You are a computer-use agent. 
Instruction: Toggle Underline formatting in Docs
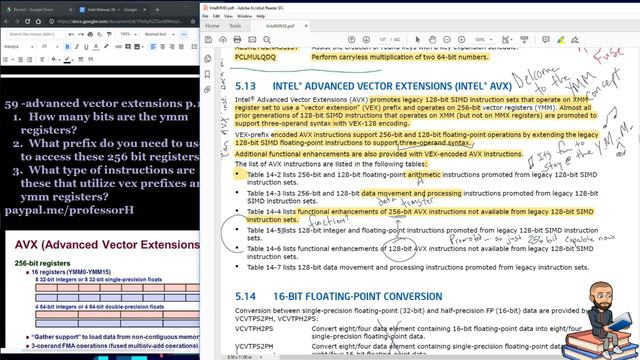[x=86, y=47]
